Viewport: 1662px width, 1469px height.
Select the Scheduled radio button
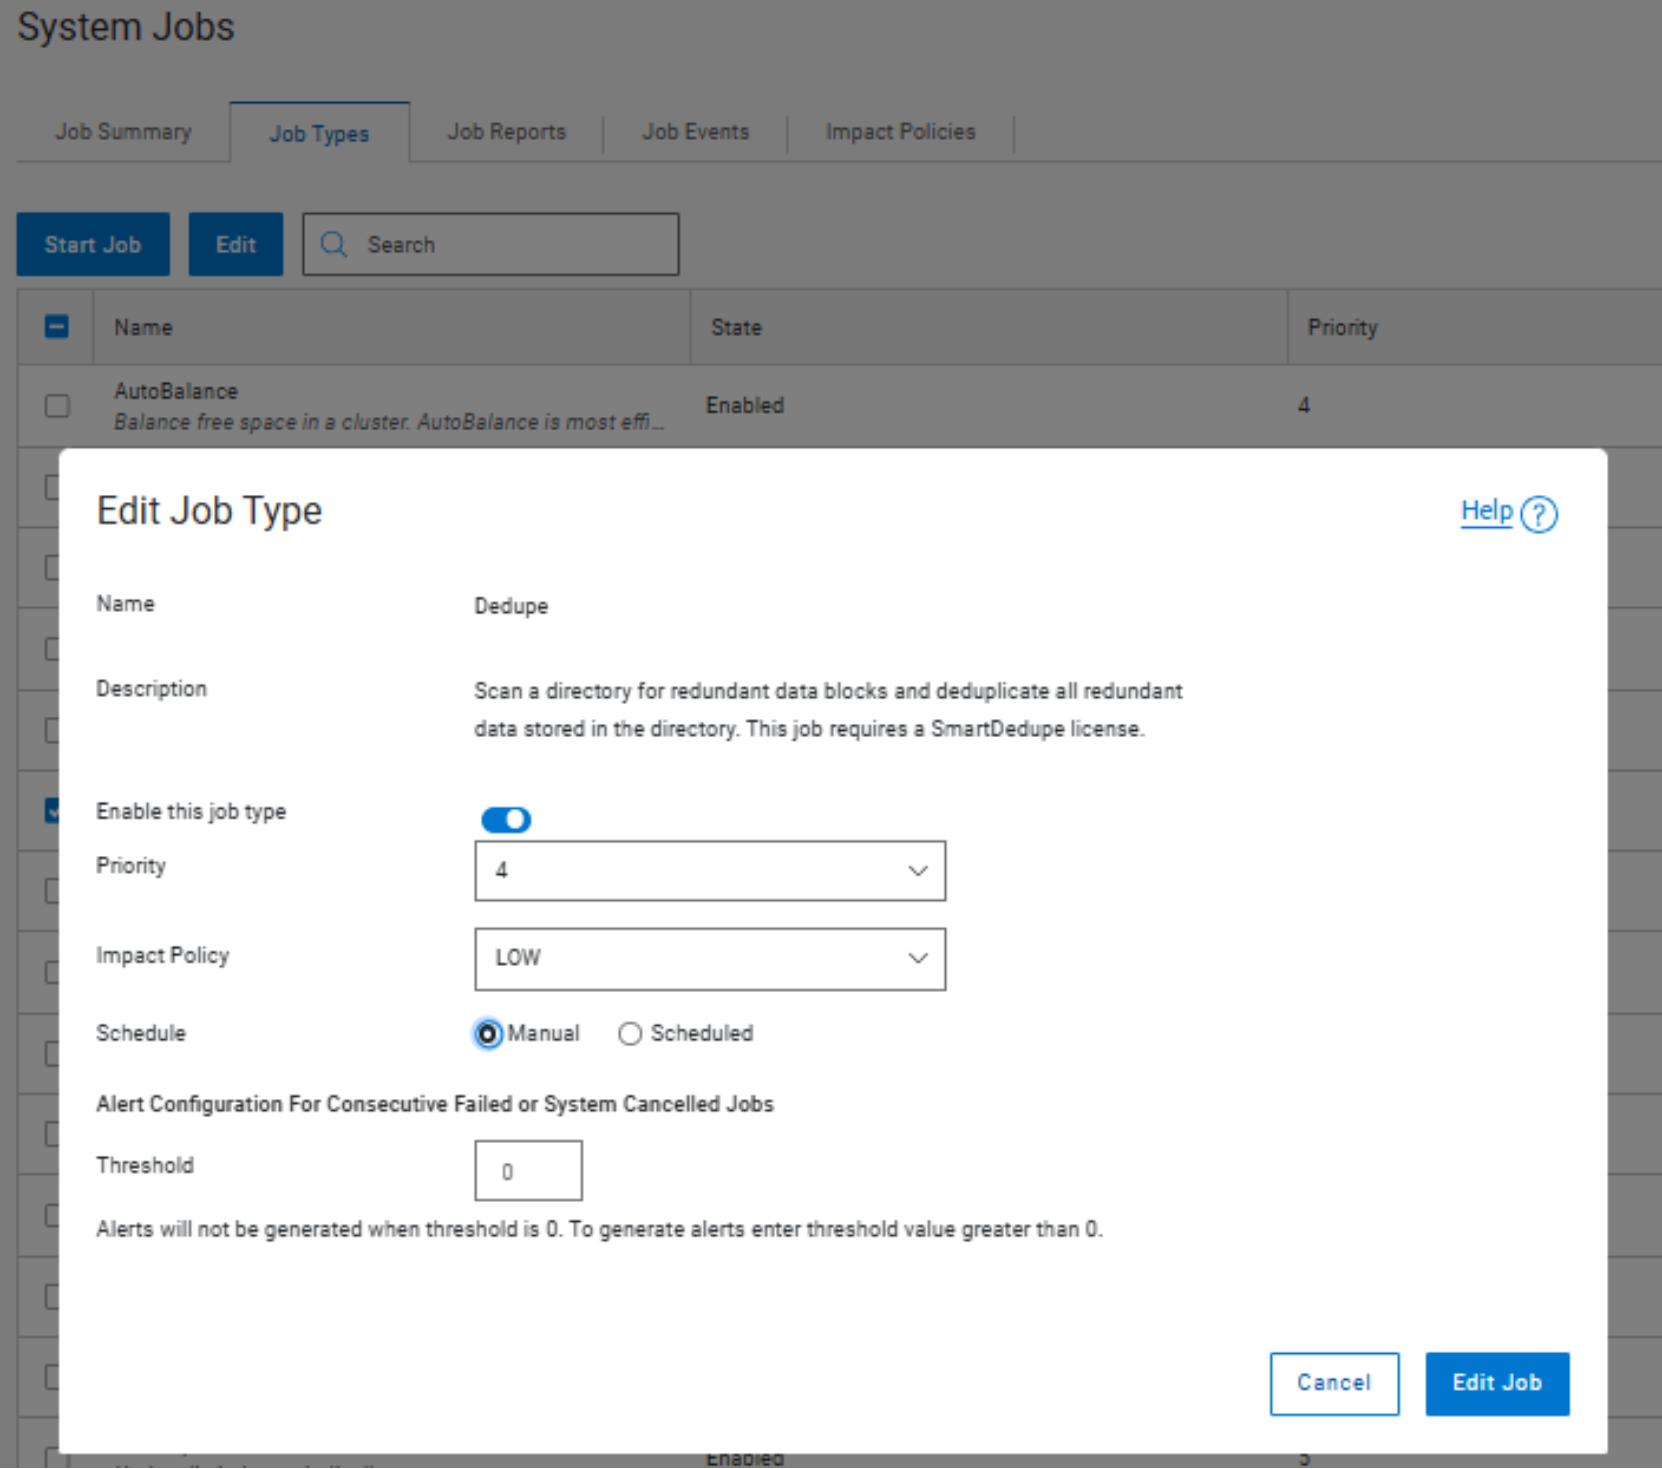tap(630, 1034)
